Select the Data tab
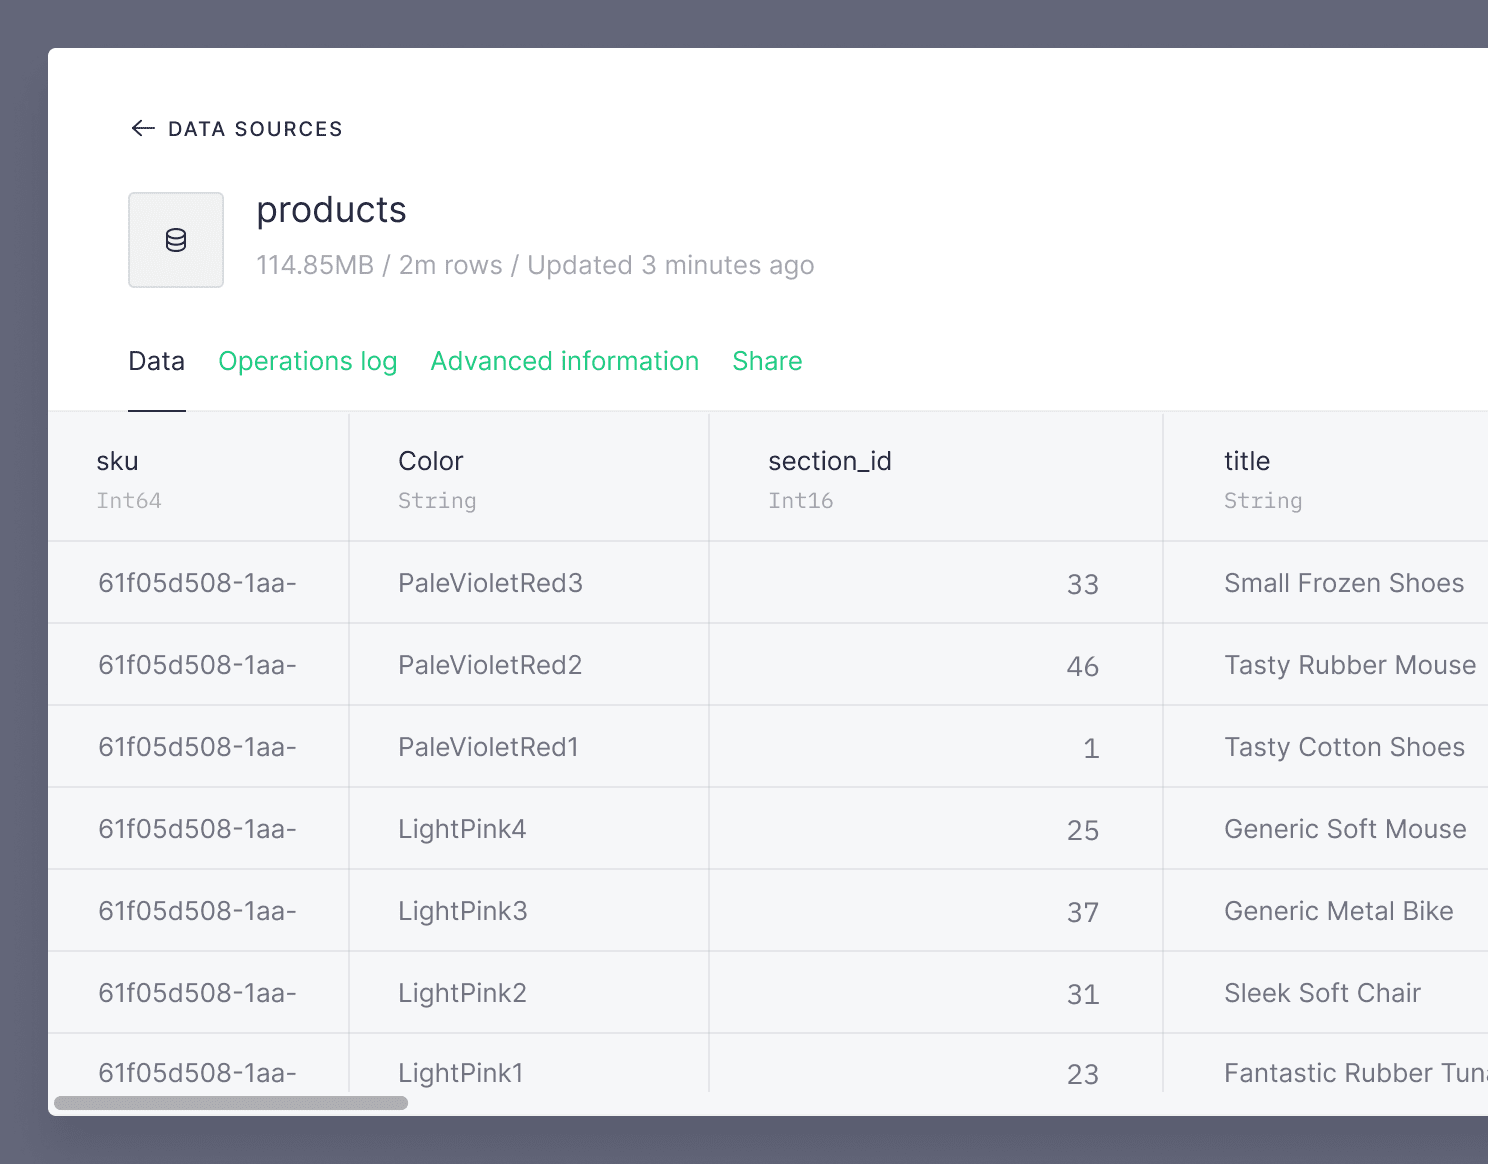 click(x=157, y=361)
